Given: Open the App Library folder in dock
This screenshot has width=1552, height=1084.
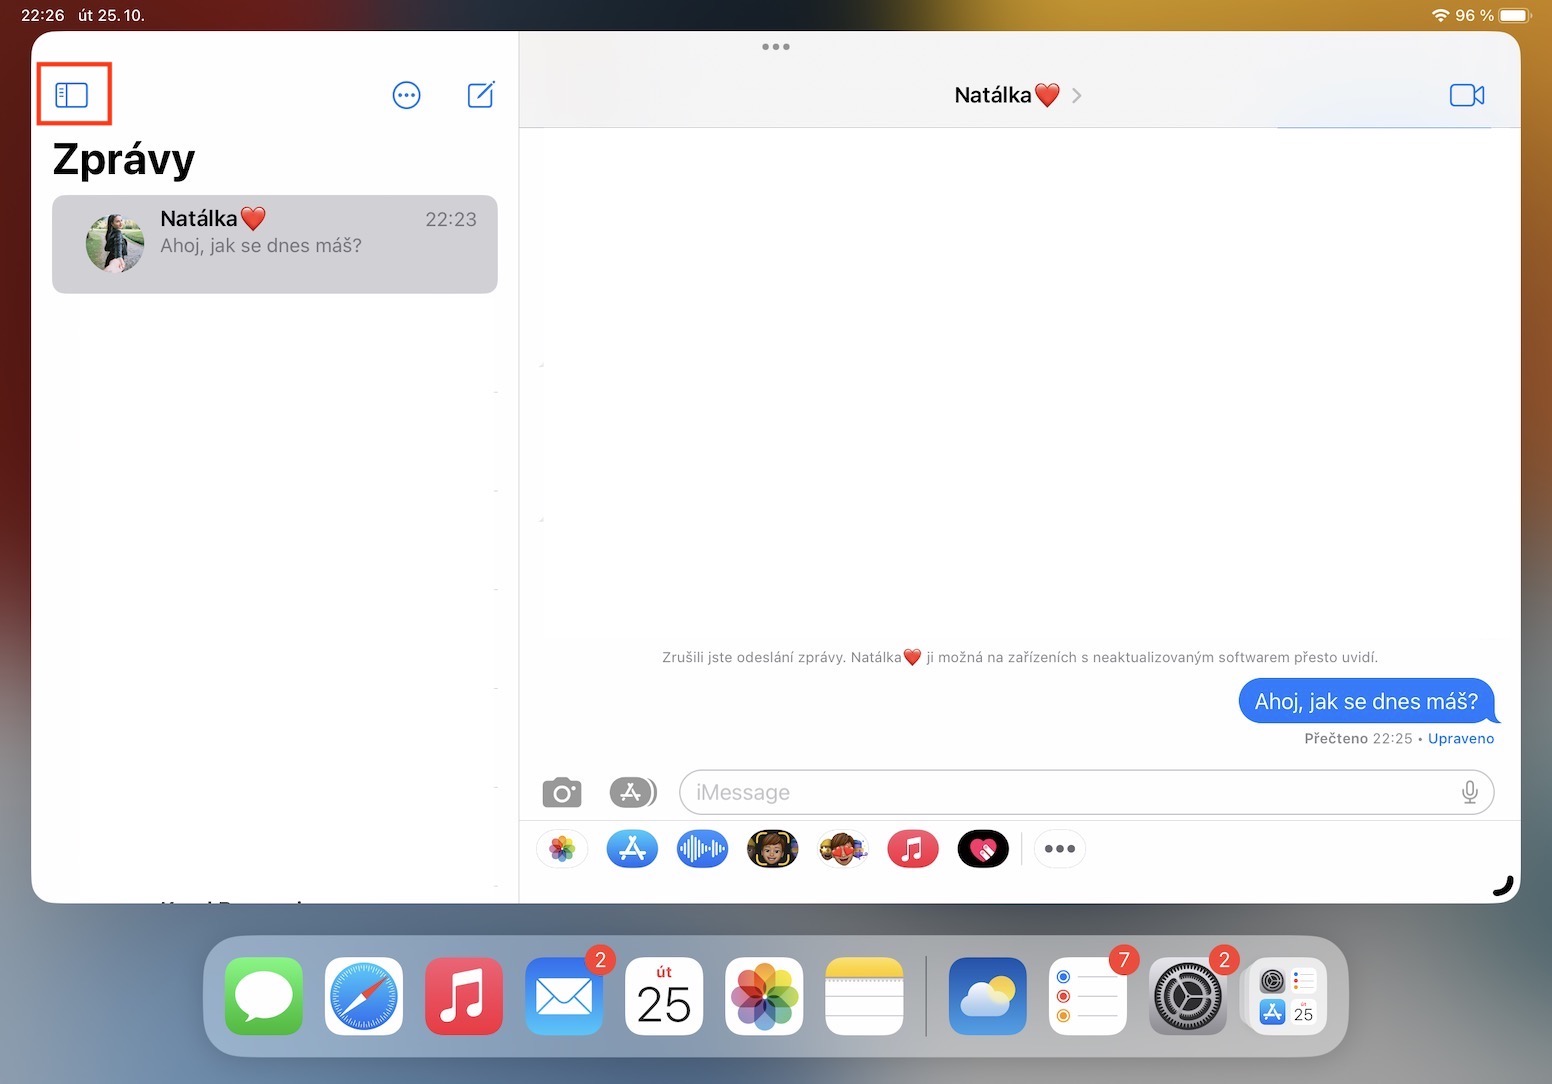Looking at the screenshot, I should [x=1288, y=996].
